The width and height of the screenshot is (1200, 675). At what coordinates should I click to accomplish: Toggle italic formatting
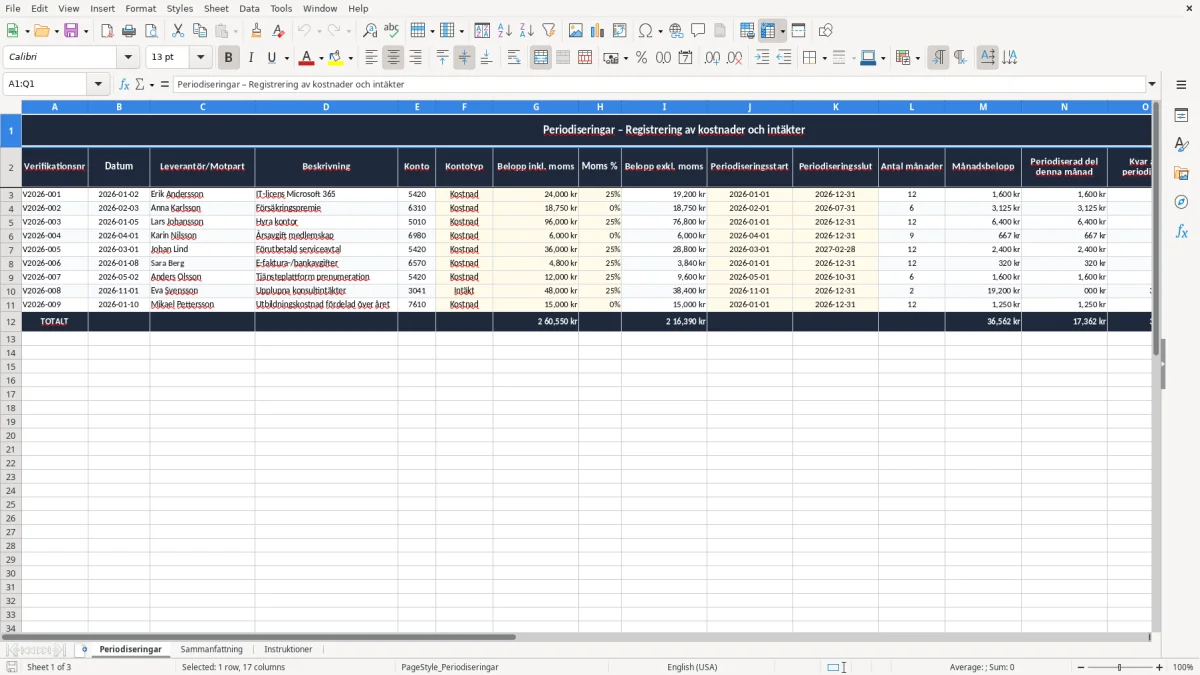coord(251,58)
